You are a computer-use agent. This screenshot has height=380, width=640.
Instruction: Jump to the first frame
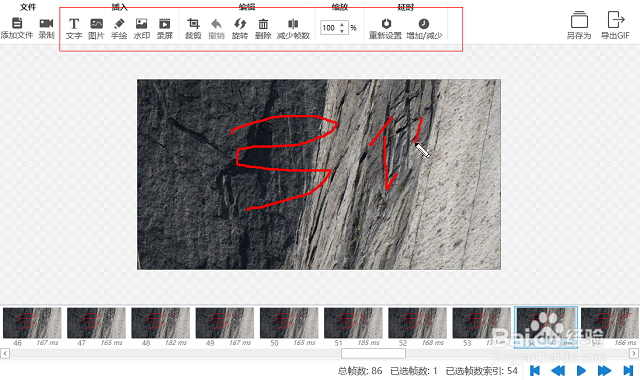click(x=535, y=371)
